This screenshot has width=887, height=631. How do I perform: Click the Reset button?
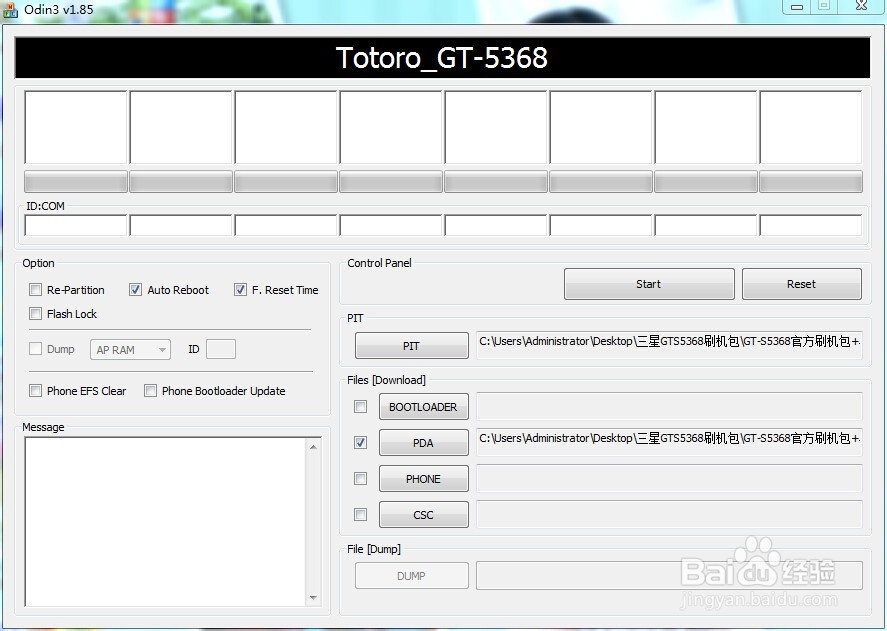[802, 284]
